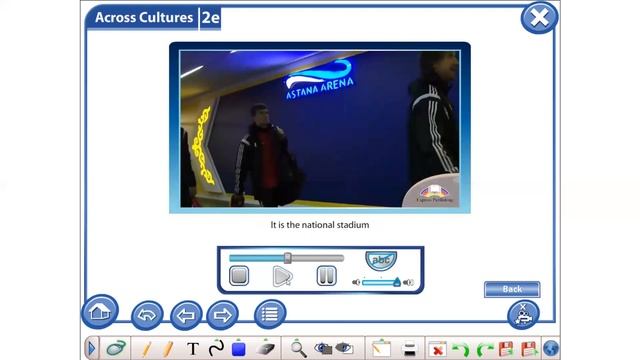640x360 pixels.
Task: Click the 'Across Cultures' title tab
Action: [x=144, y=18]
